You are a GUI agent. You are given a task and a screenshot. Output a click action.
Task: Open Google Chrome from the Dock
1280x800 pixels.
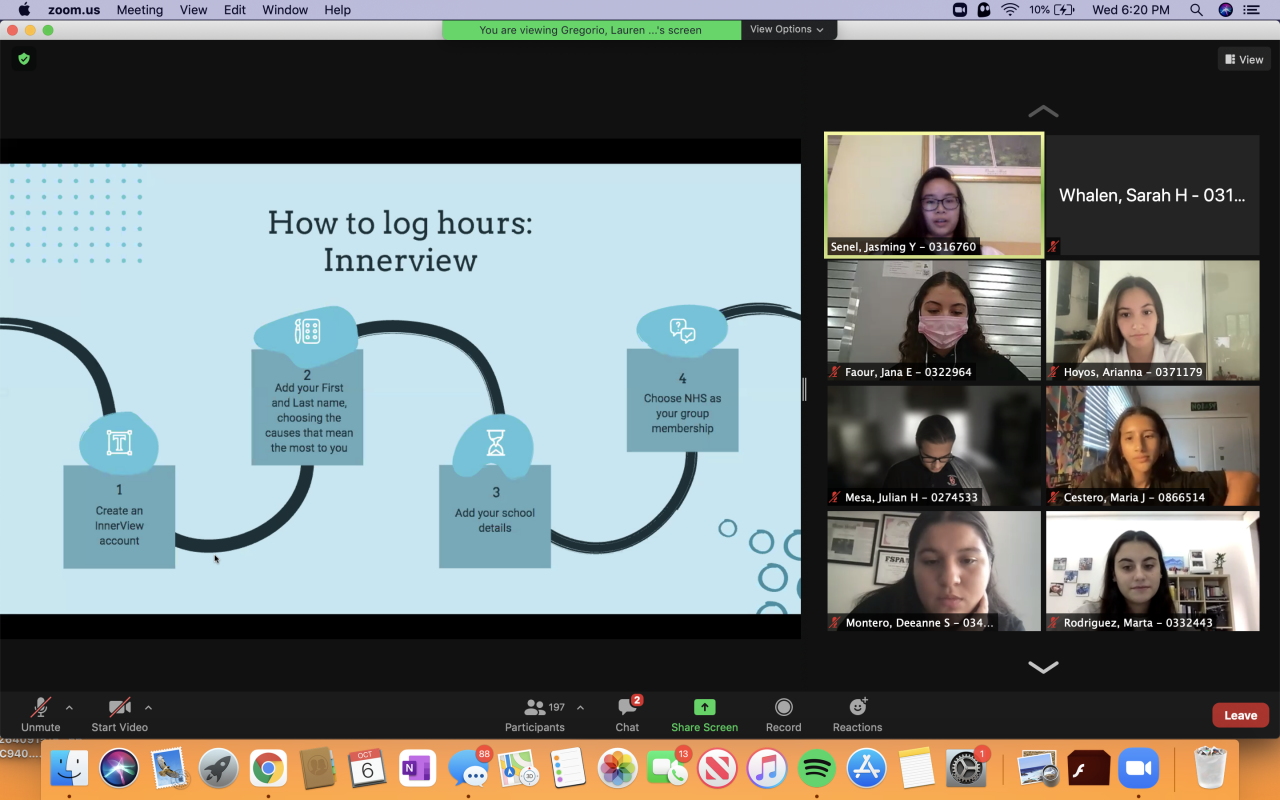coord(268,768)
